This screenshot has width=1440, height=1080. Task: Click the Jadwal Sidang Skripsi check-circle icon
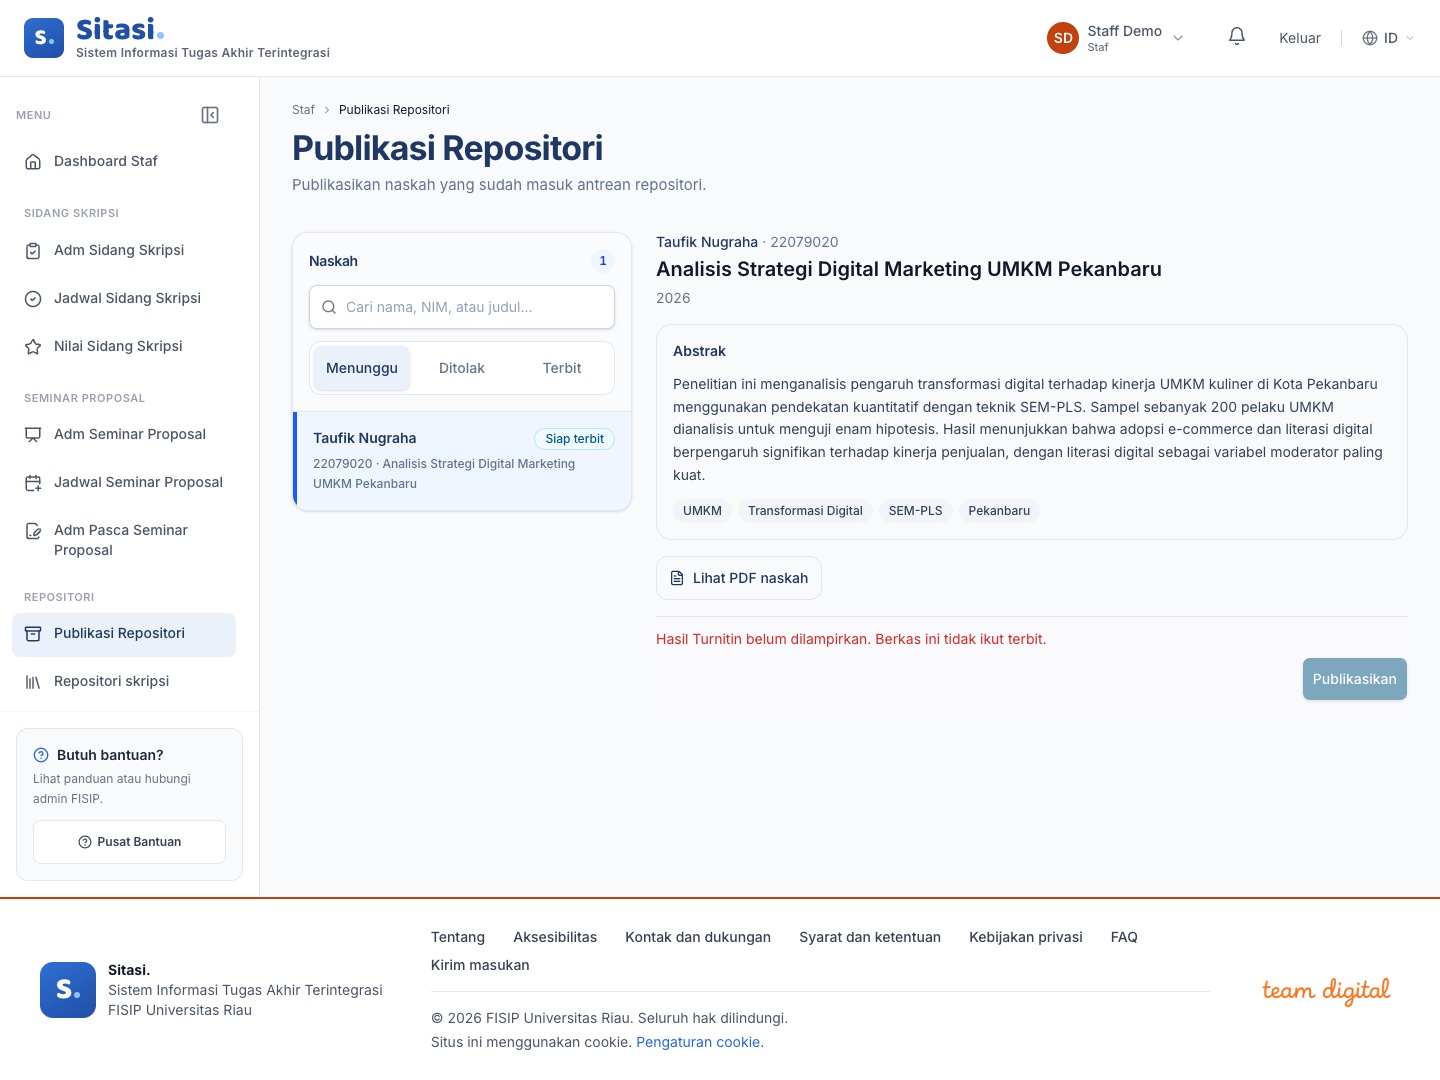(x=33, y=299)
